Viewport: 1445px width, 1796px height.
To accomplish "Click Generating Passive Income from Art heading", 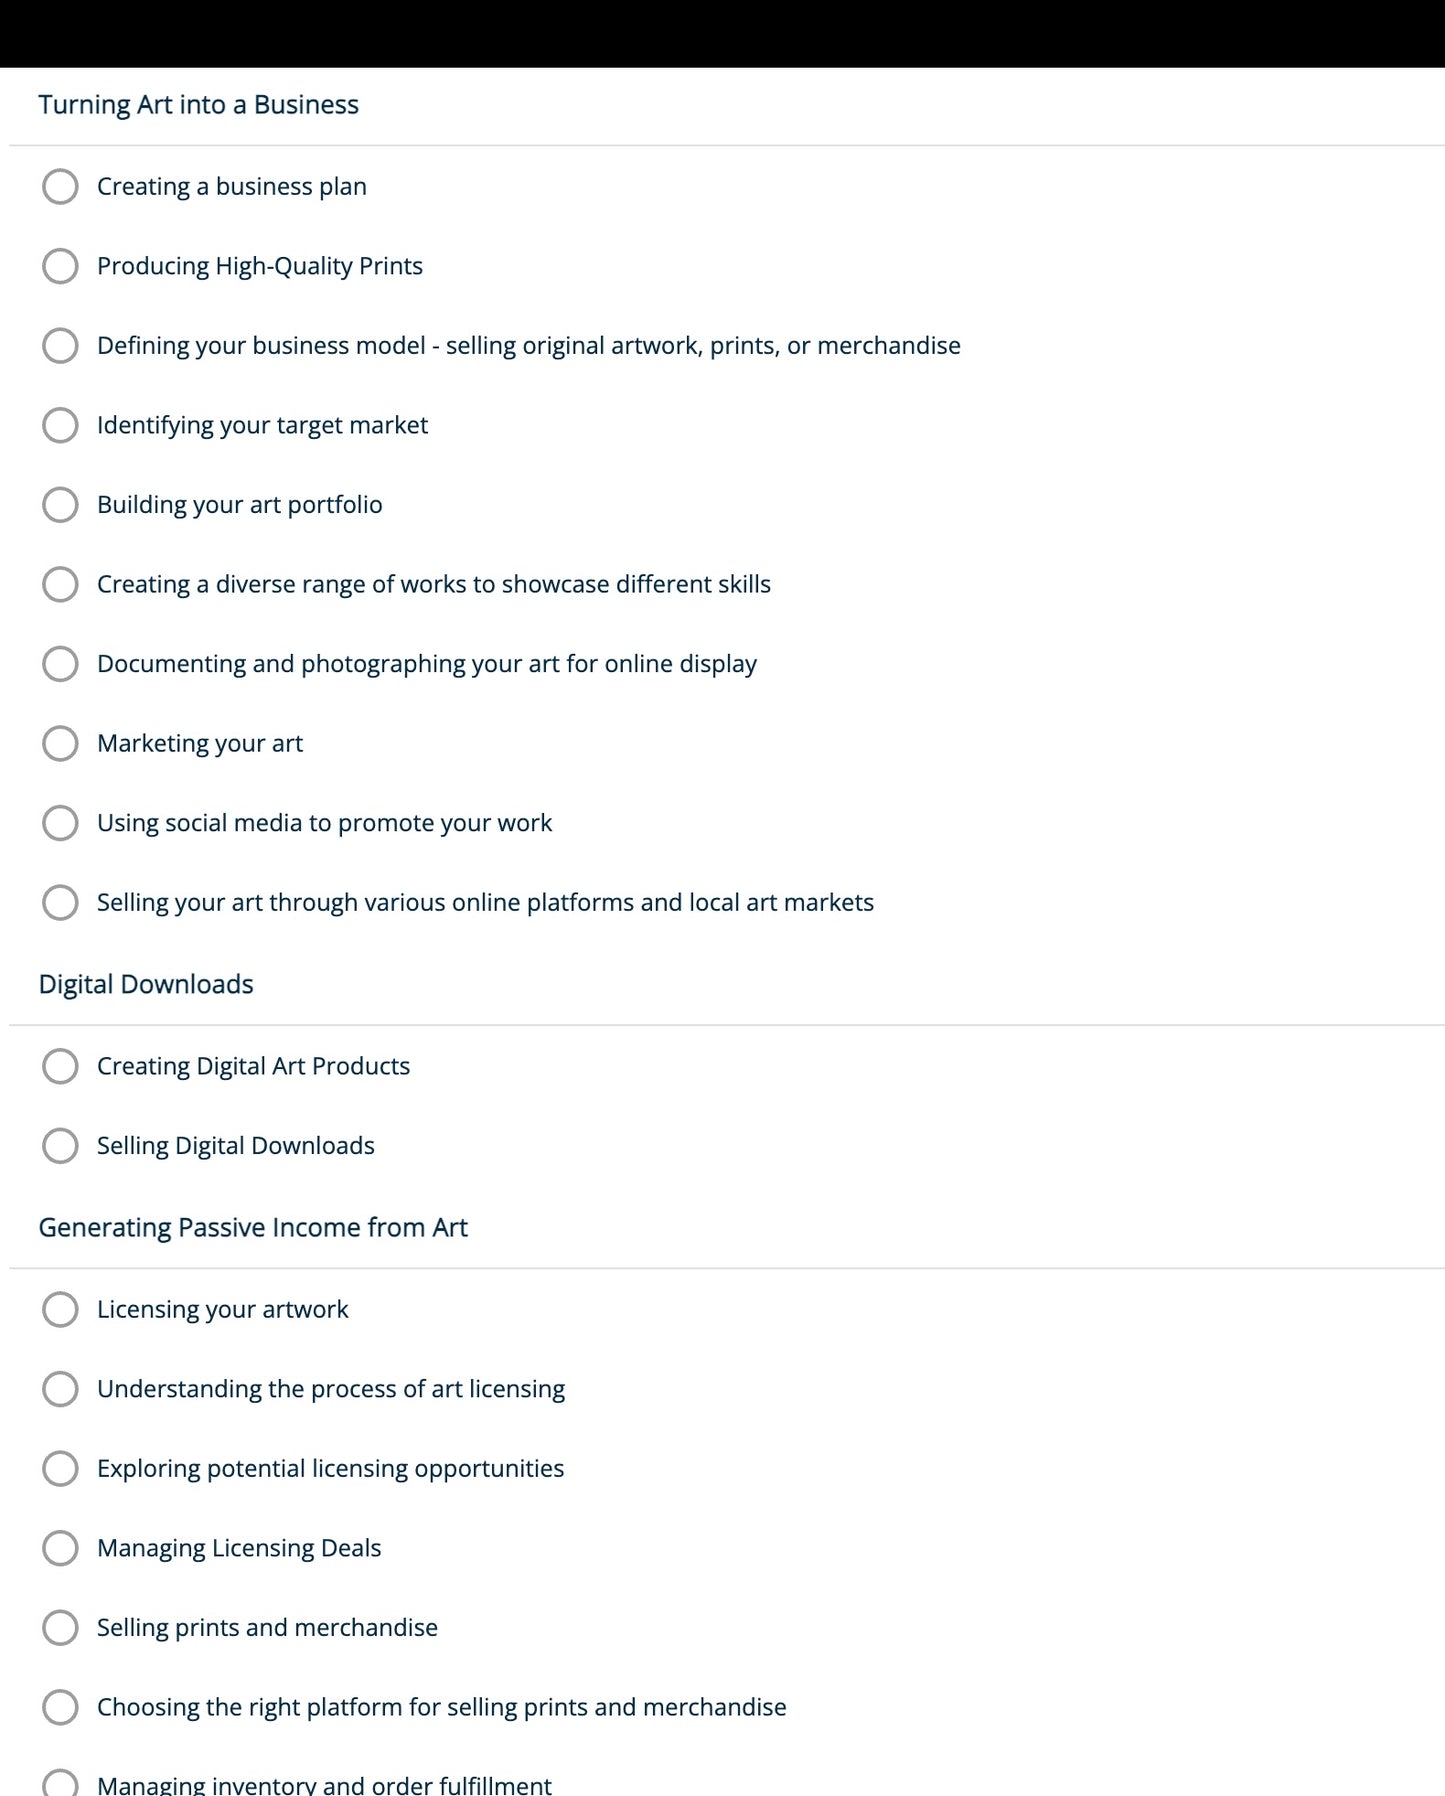I will tap(253, 1227).
